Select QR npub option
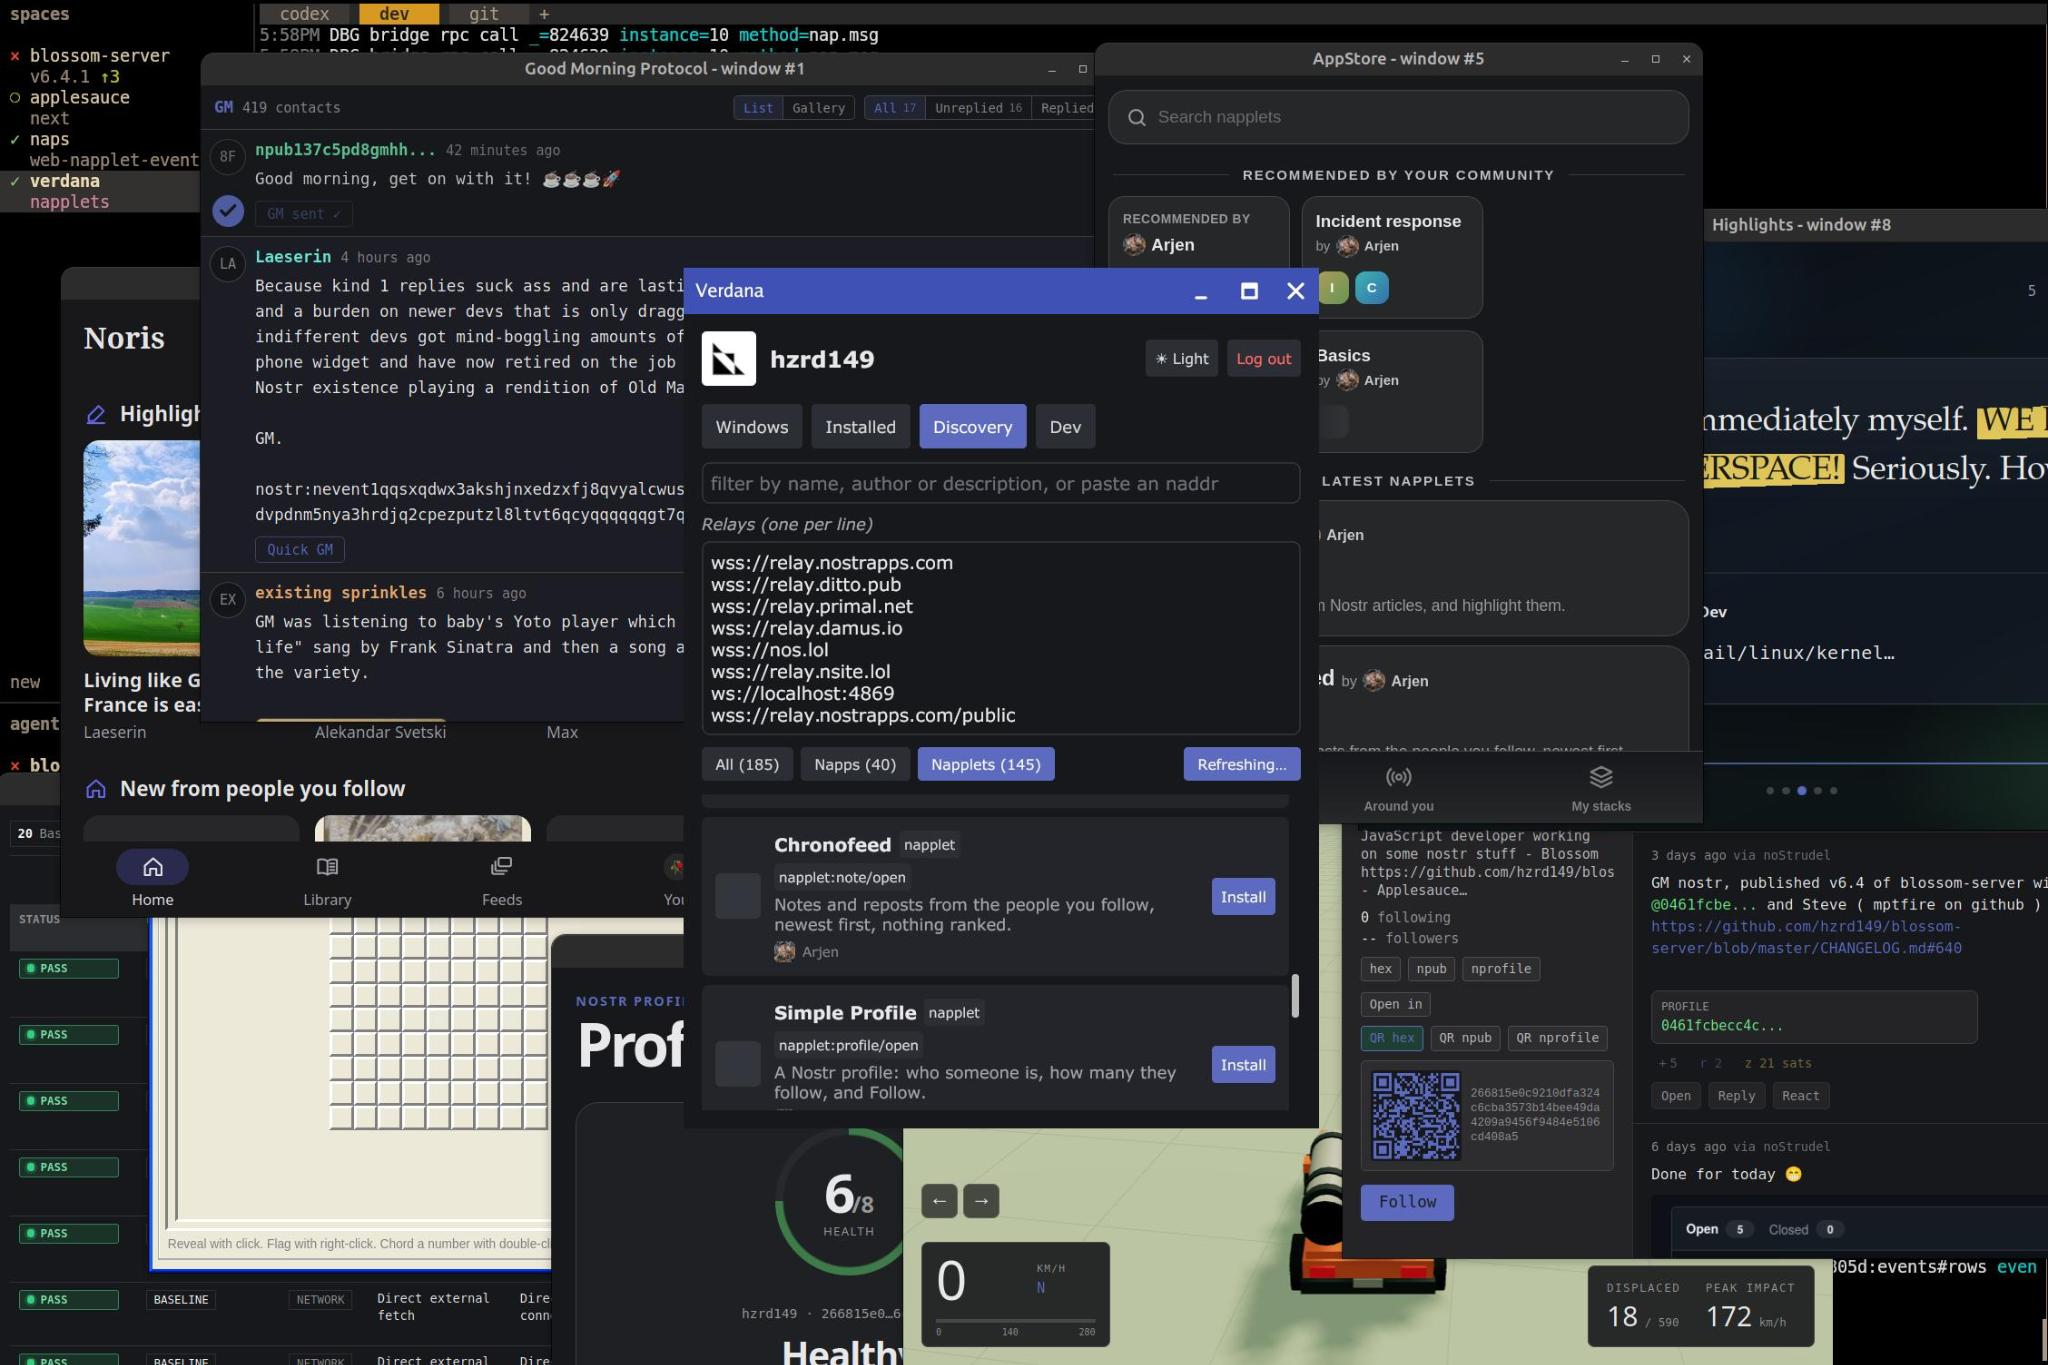This screenshot has height=1365, width=2048. point(1465,1038)
